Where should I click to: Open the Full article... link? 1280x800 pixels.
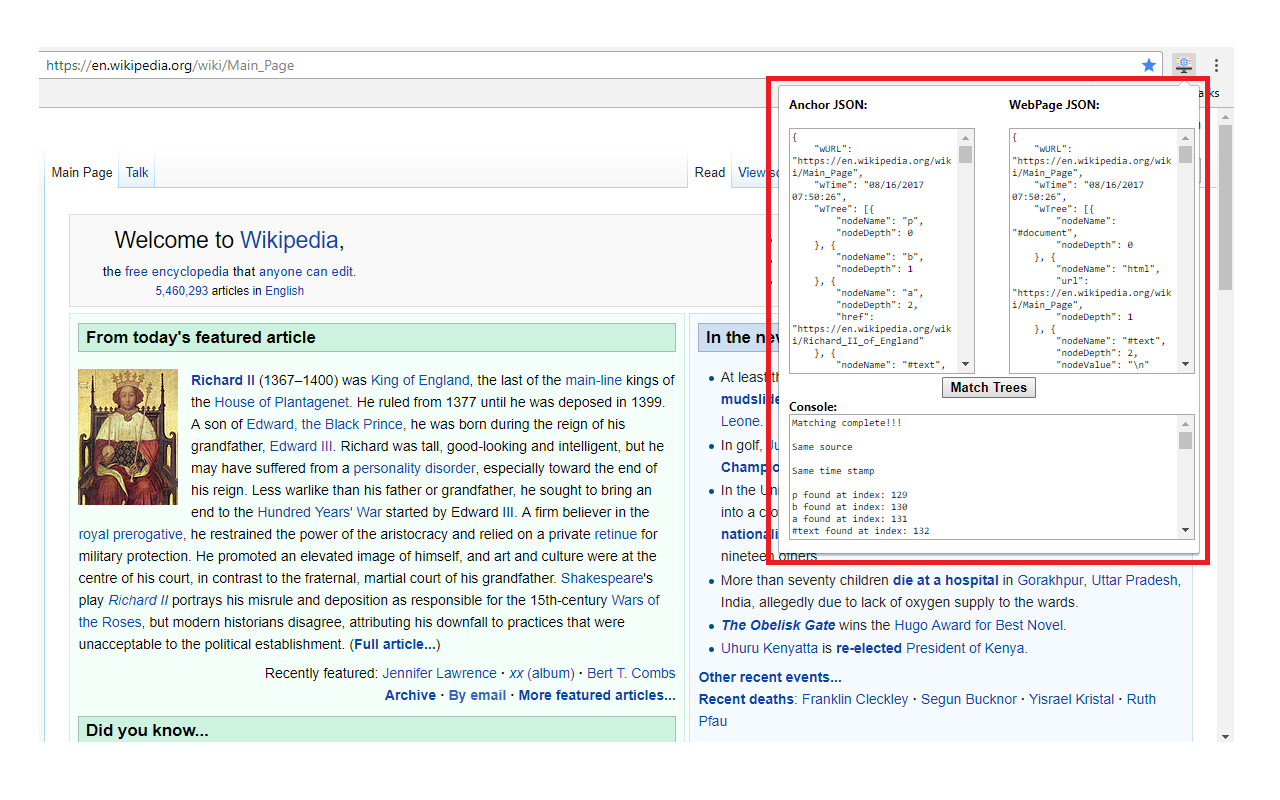pos(394,644)
